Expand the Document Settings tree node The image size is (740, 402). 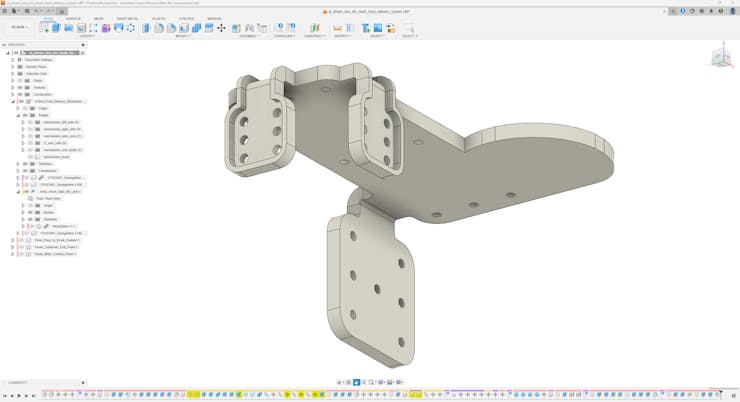[13, 60]
